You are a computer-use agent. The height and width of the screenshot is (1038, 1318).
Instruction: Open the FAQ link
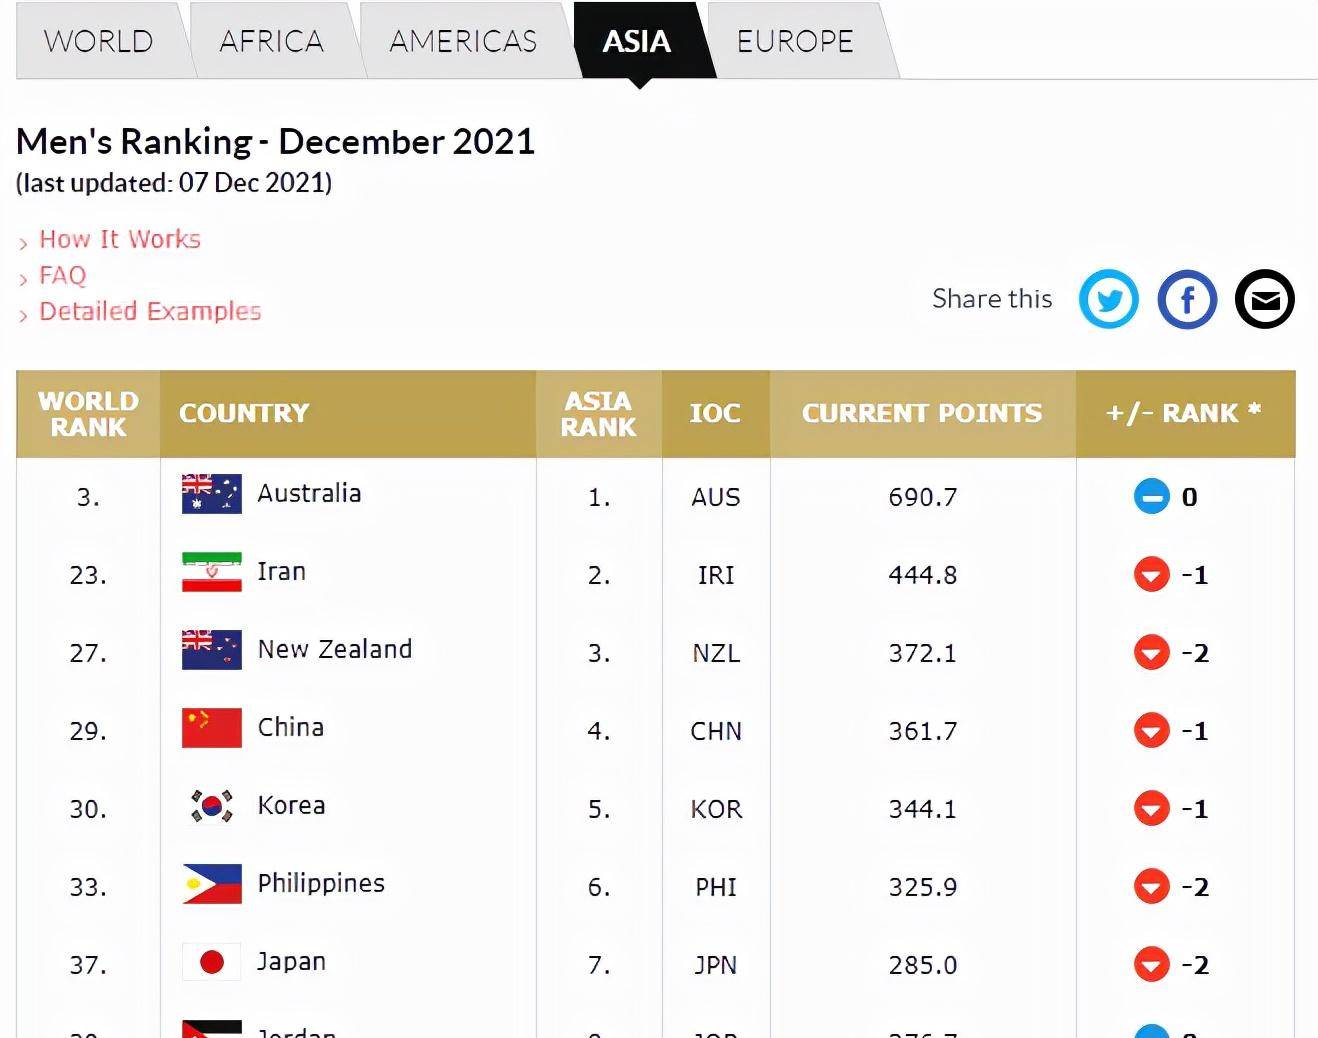[x=63, y=275]
